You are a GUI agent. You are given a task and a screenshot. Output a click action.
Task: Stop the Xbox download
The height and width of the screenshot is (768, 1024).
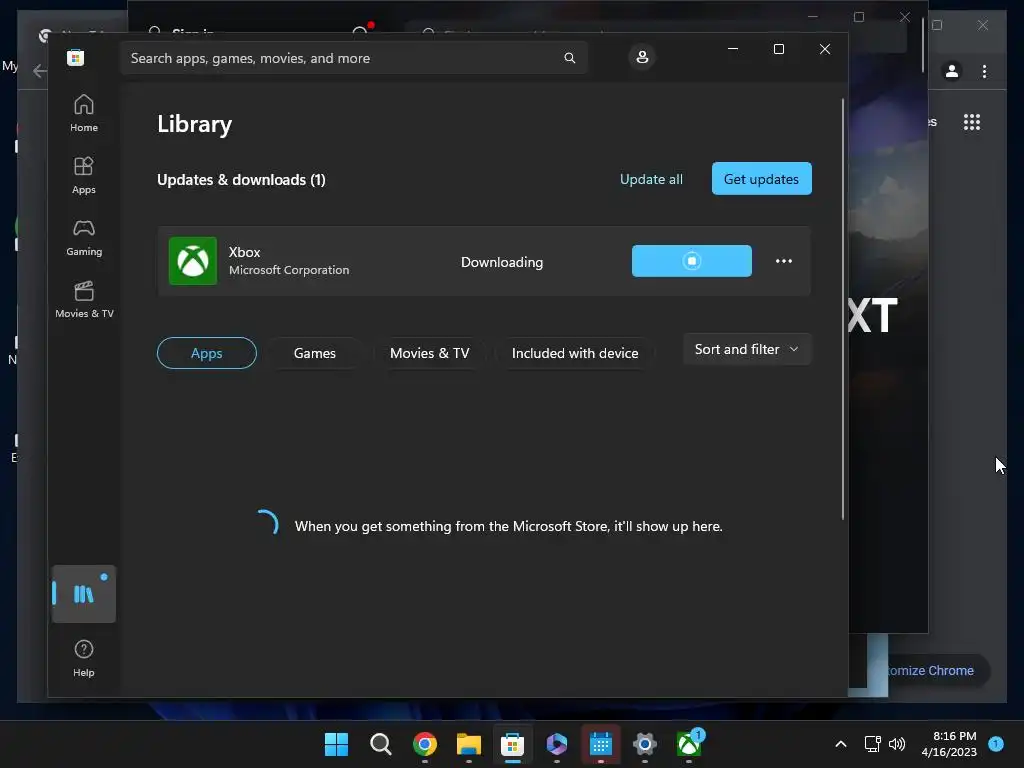click(692, 261)
